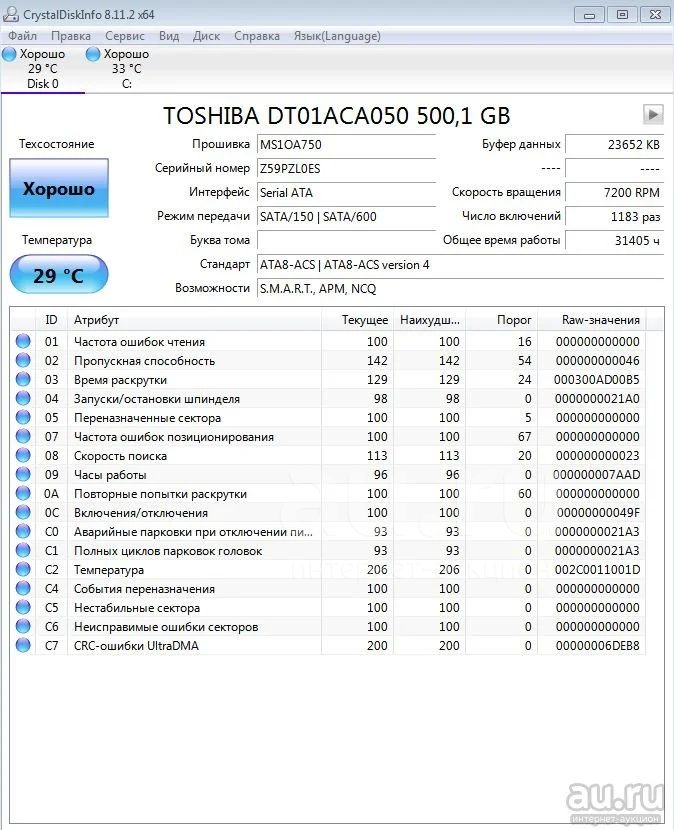Click status icon of Температура attribute row

(x=23, y=570)
